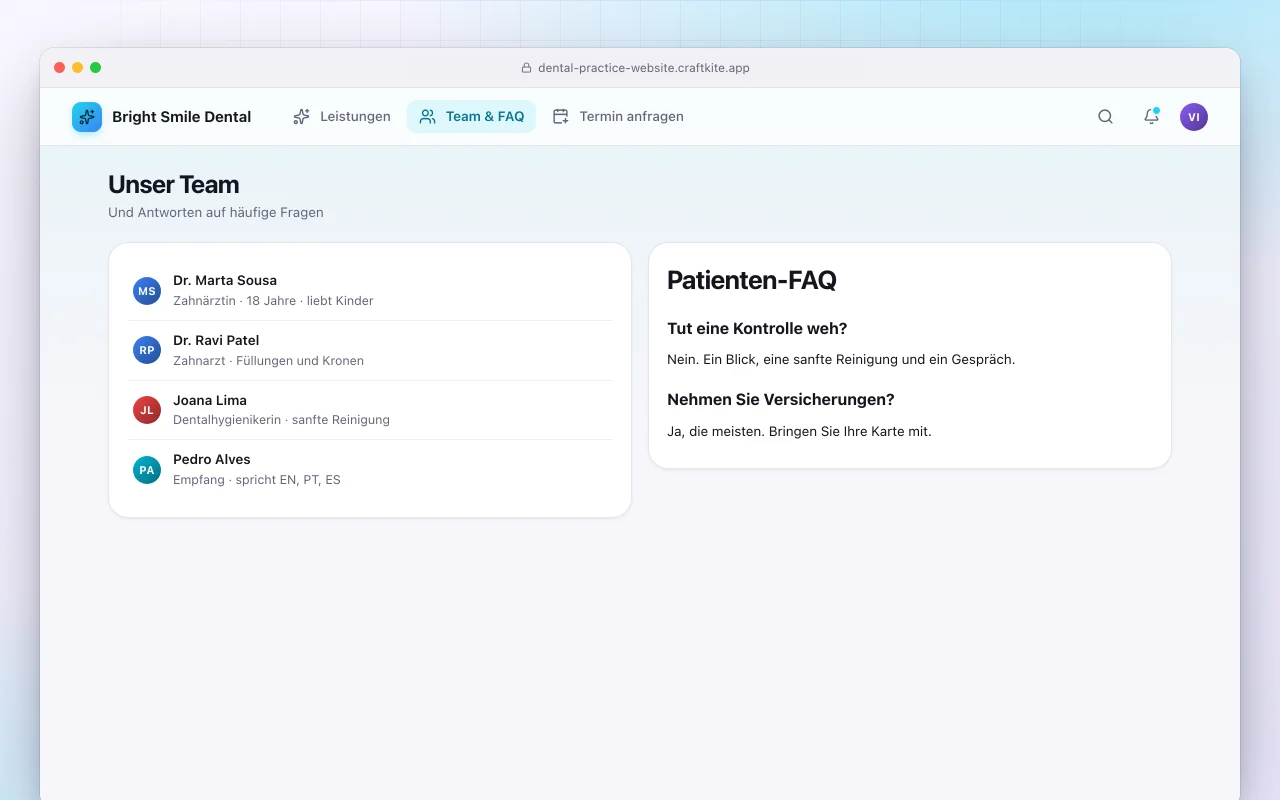Select the Pedro Alves name

click(212, 459)
